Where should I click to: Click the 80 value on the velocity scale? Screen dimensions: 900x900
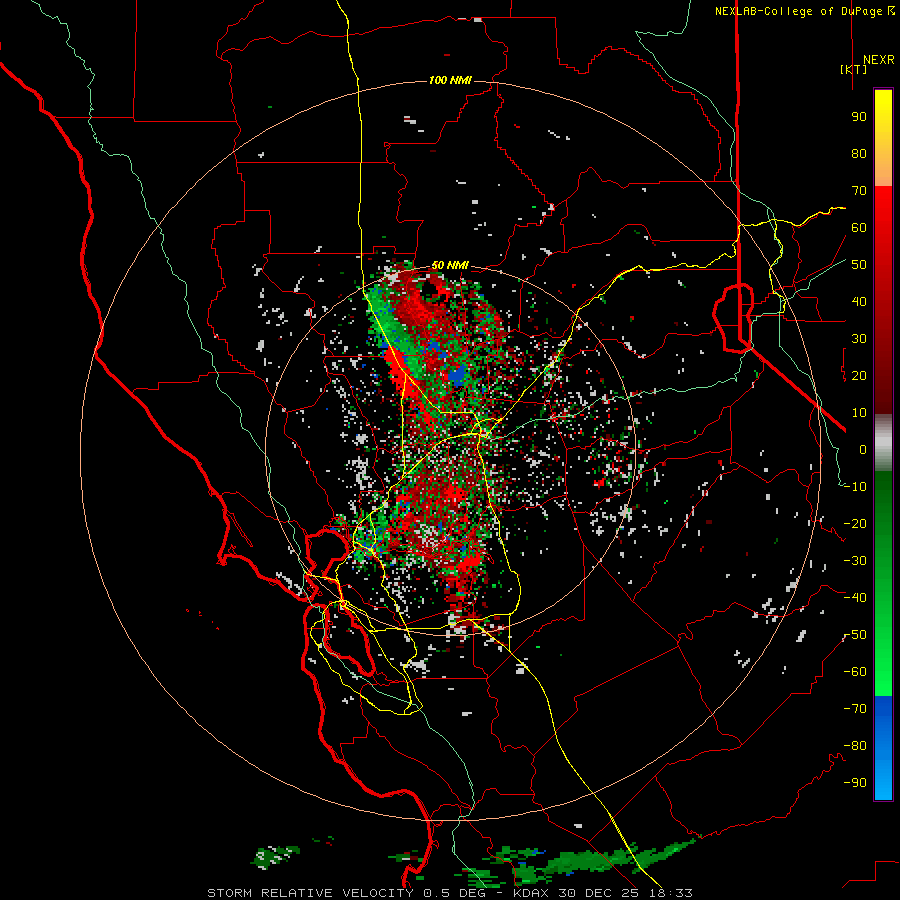(x=859, y=154)
